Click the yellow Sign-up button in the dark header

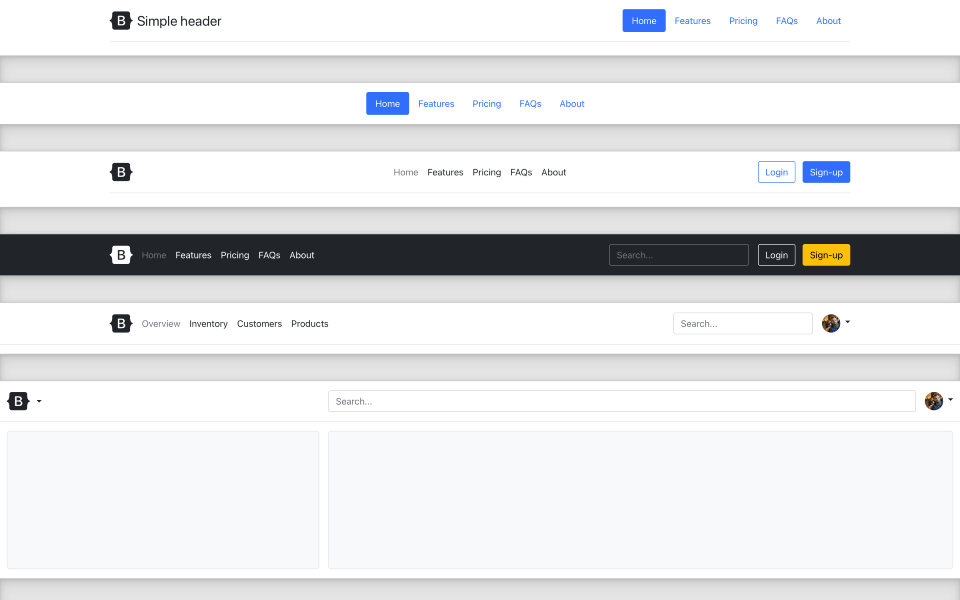pos(826,254)
